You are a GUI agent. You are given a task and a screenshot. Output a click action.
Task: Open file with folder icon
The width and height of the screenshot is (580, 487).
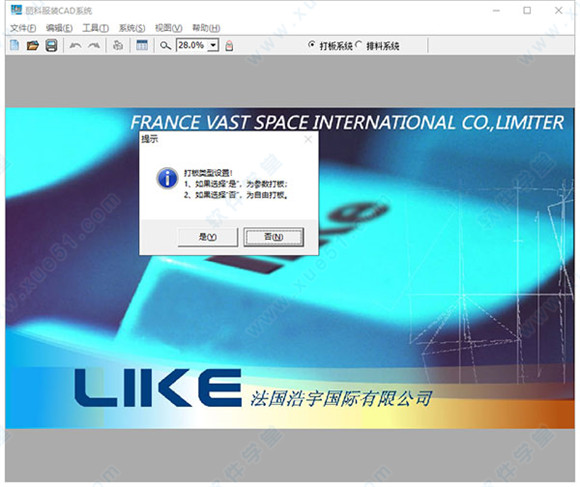33,45
